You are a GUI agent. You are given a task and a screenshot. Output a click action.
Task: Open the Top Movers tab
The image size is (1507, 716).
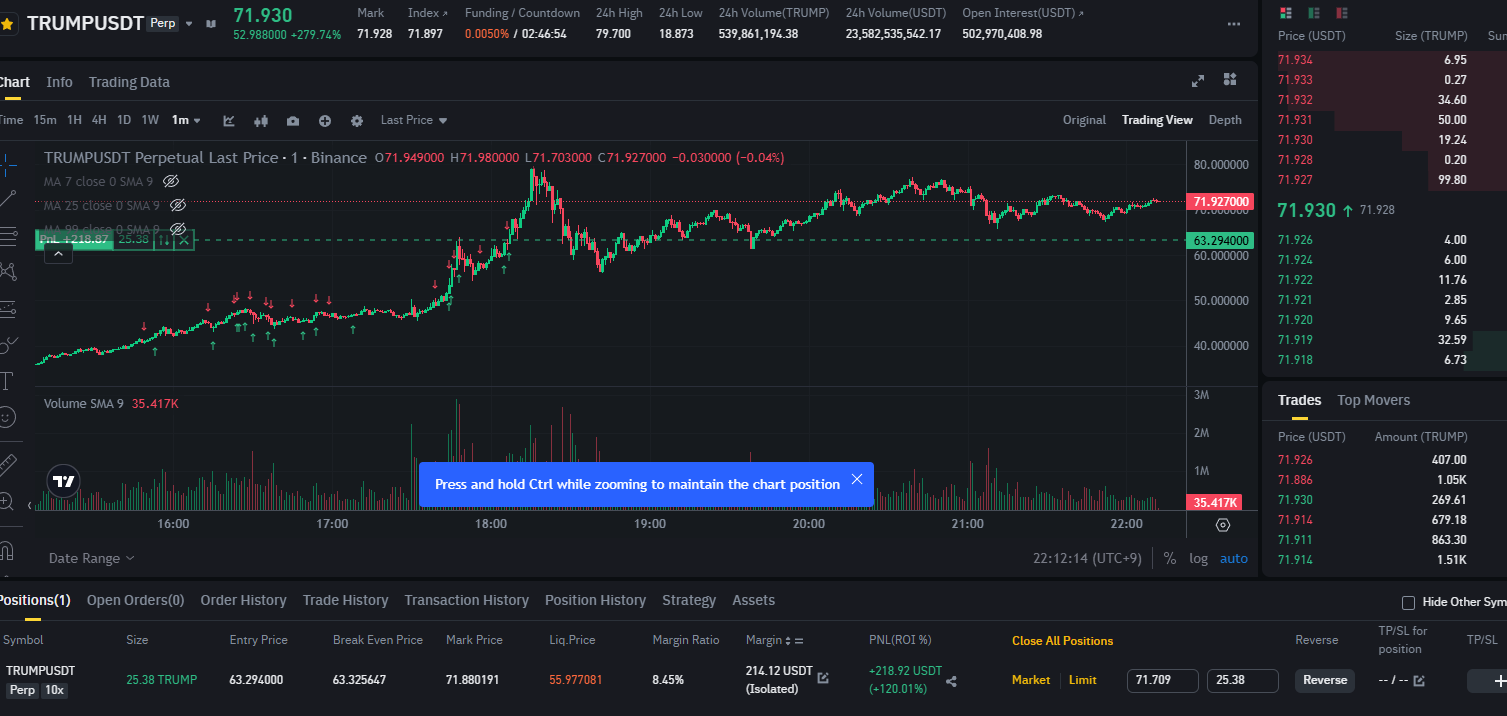click(1373, 400)
